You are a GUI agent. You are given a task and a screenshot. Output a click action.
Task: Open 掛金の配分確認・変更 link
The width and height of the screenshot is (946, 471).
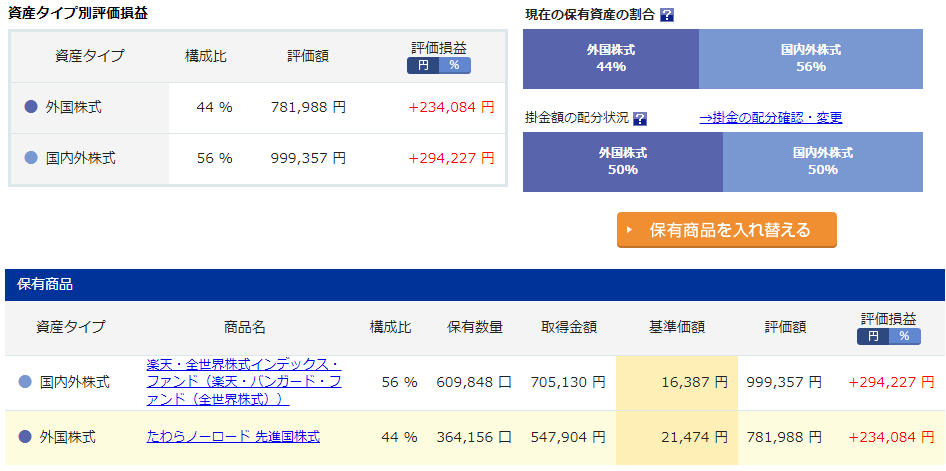point(770,118)
